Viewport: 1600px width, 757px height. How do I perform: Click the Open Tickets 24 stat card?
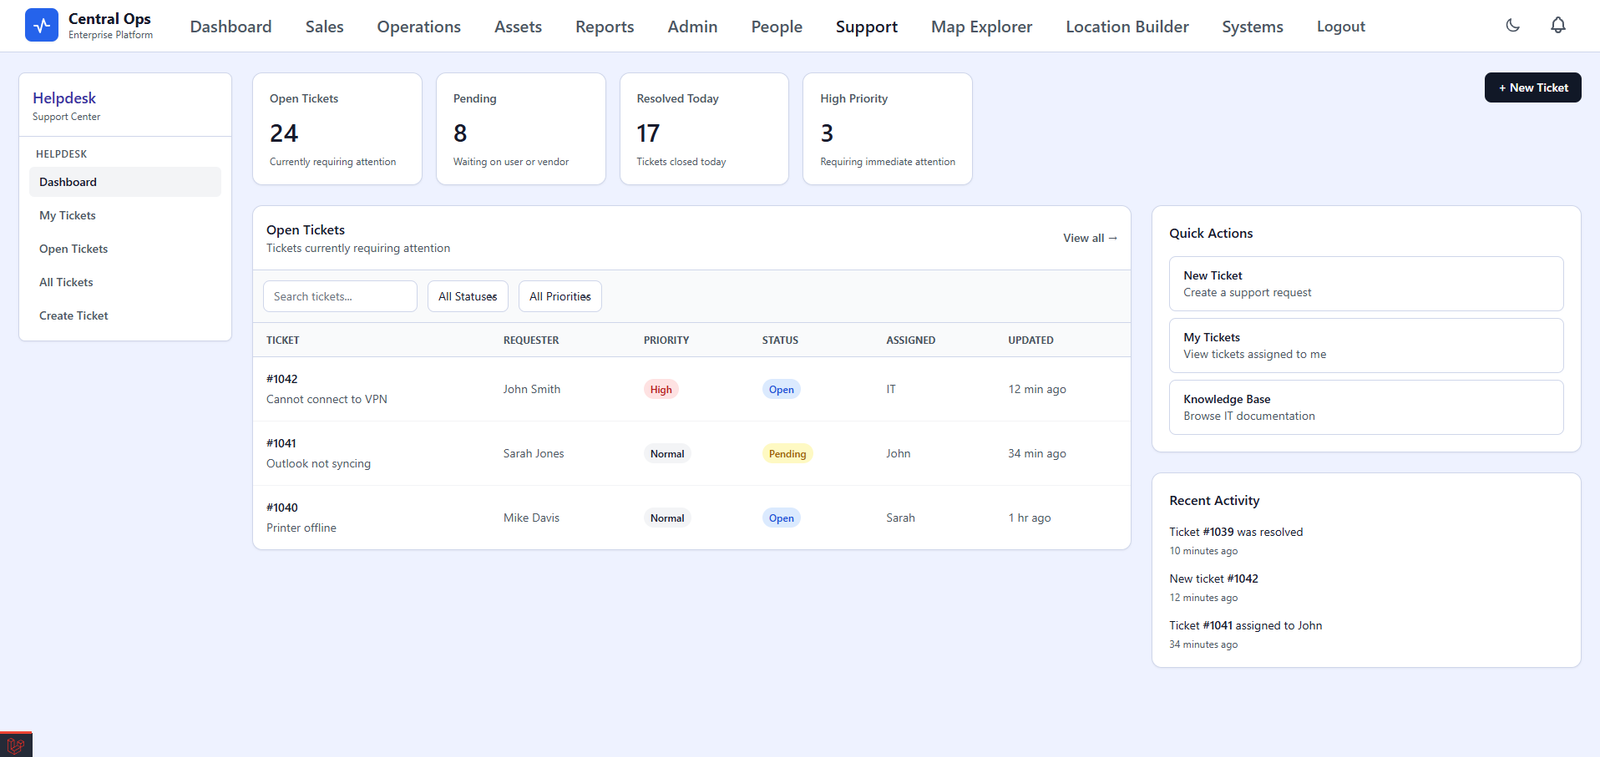[x=337, y=129]
